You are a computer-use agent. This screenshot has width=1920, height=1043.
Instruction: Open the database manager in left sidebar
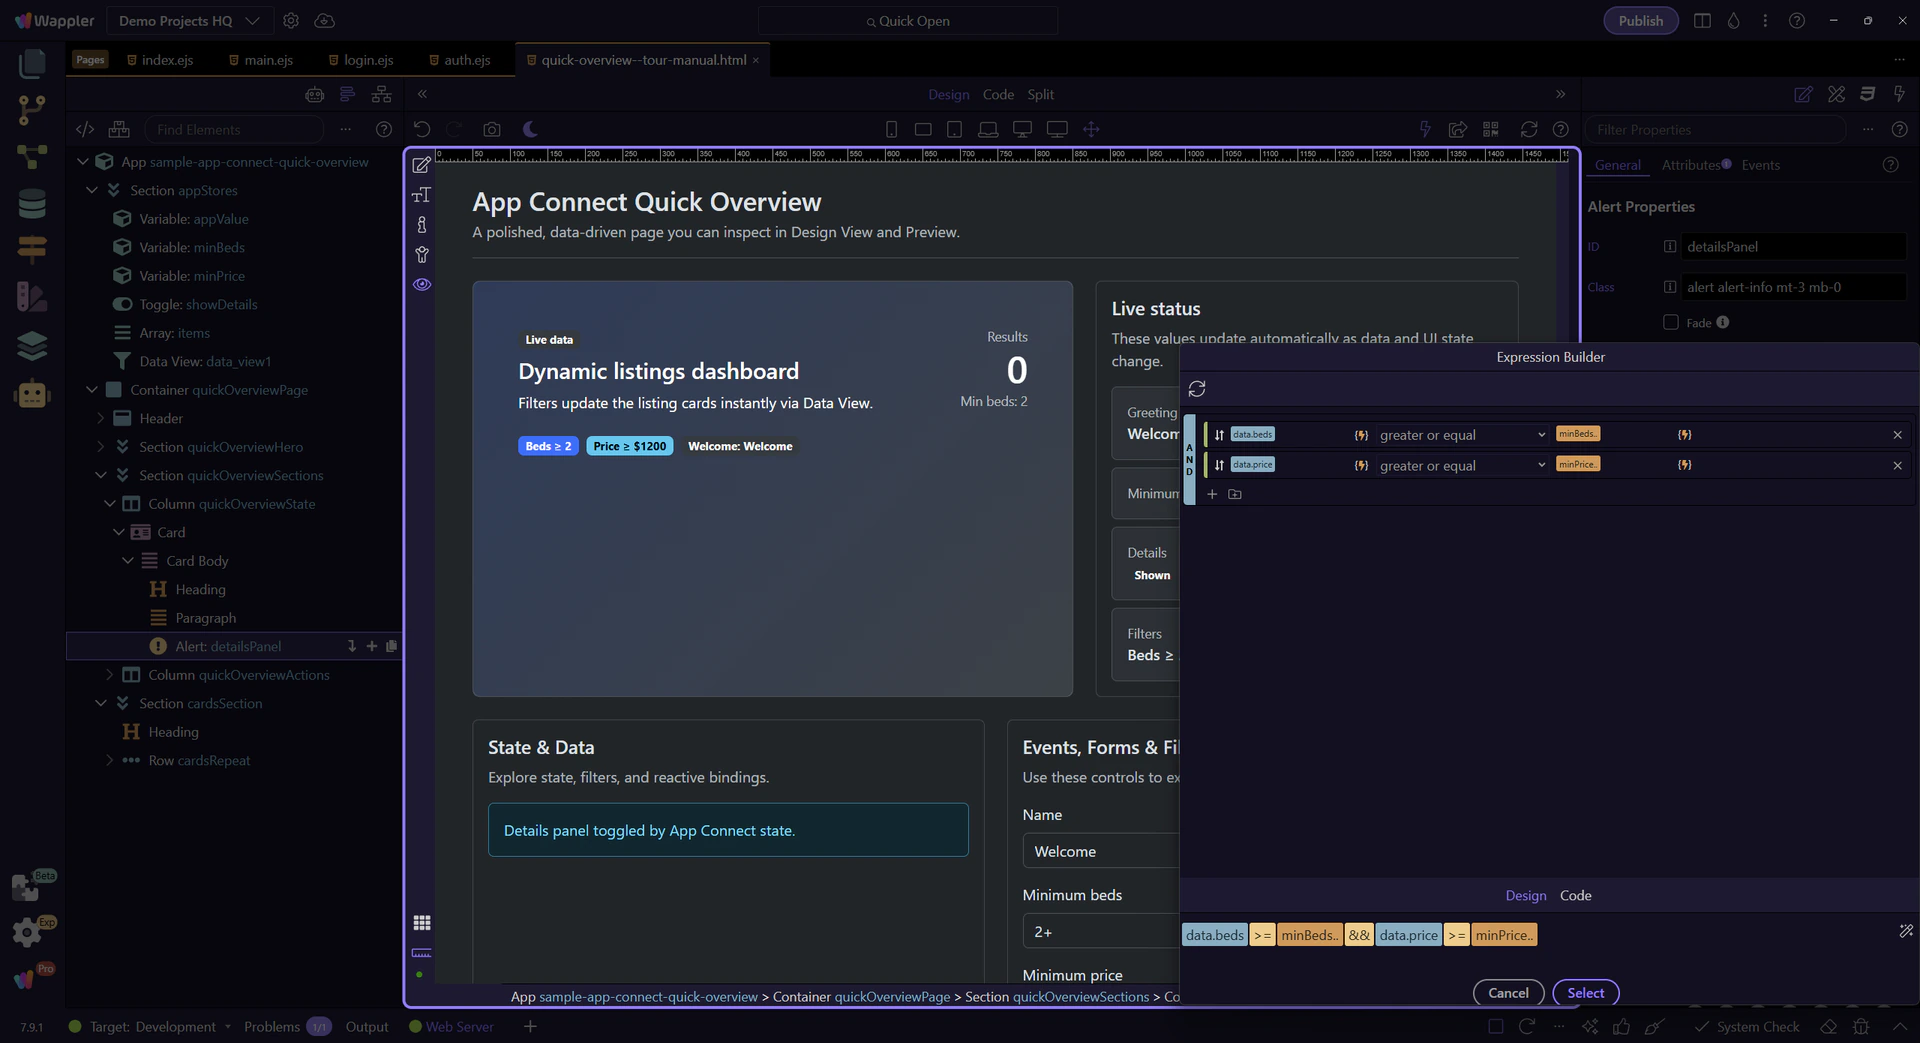pyautogui.click(x=32, y=204)
